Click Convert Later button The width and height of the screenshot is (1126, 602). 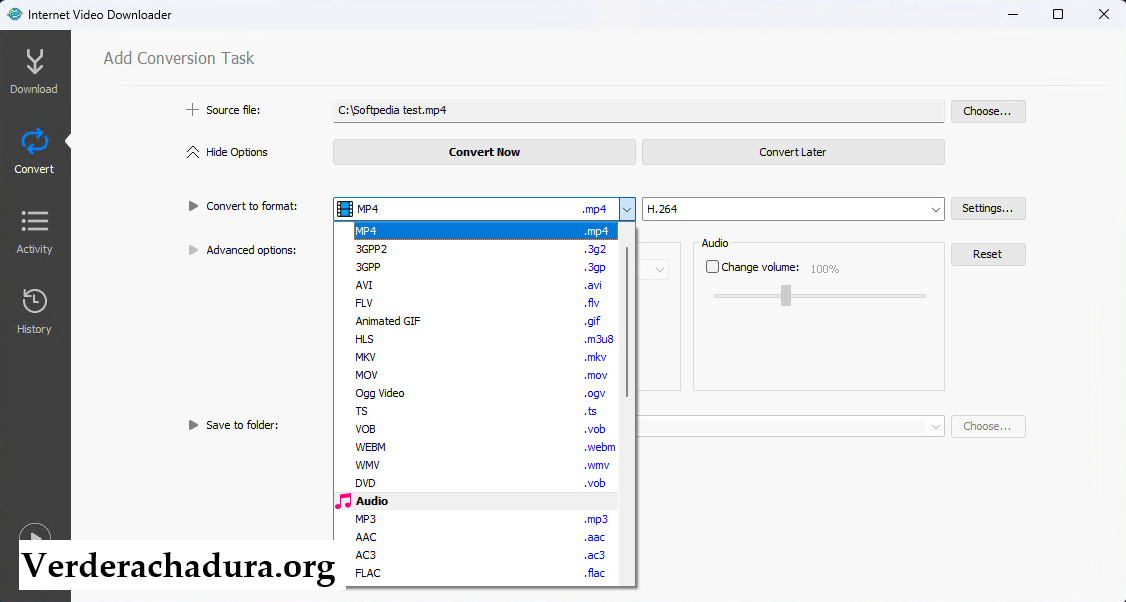(793, 152)
